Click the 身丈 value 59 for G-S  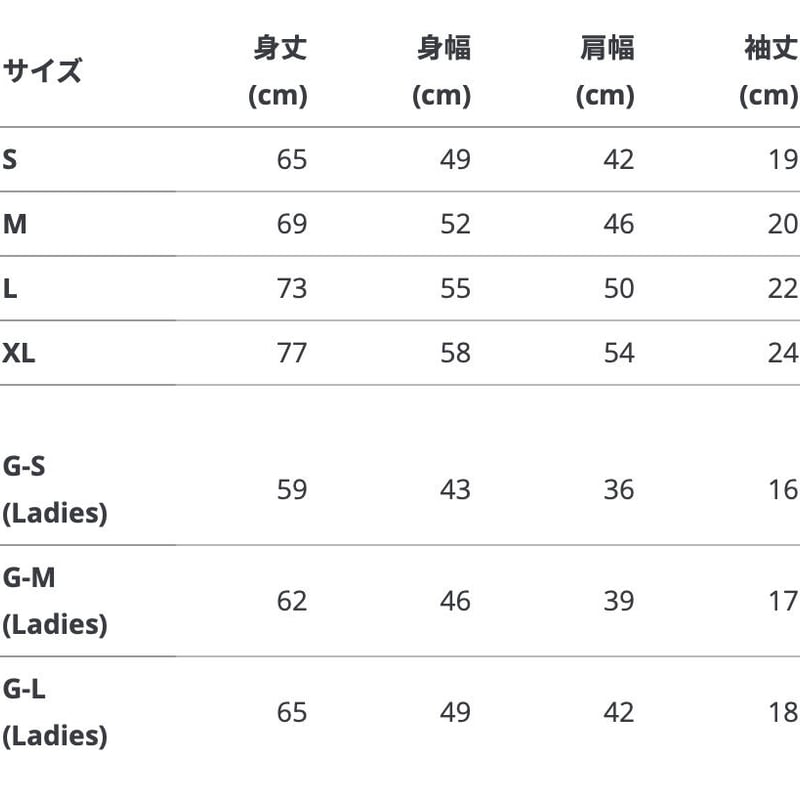tap(292, 490)
